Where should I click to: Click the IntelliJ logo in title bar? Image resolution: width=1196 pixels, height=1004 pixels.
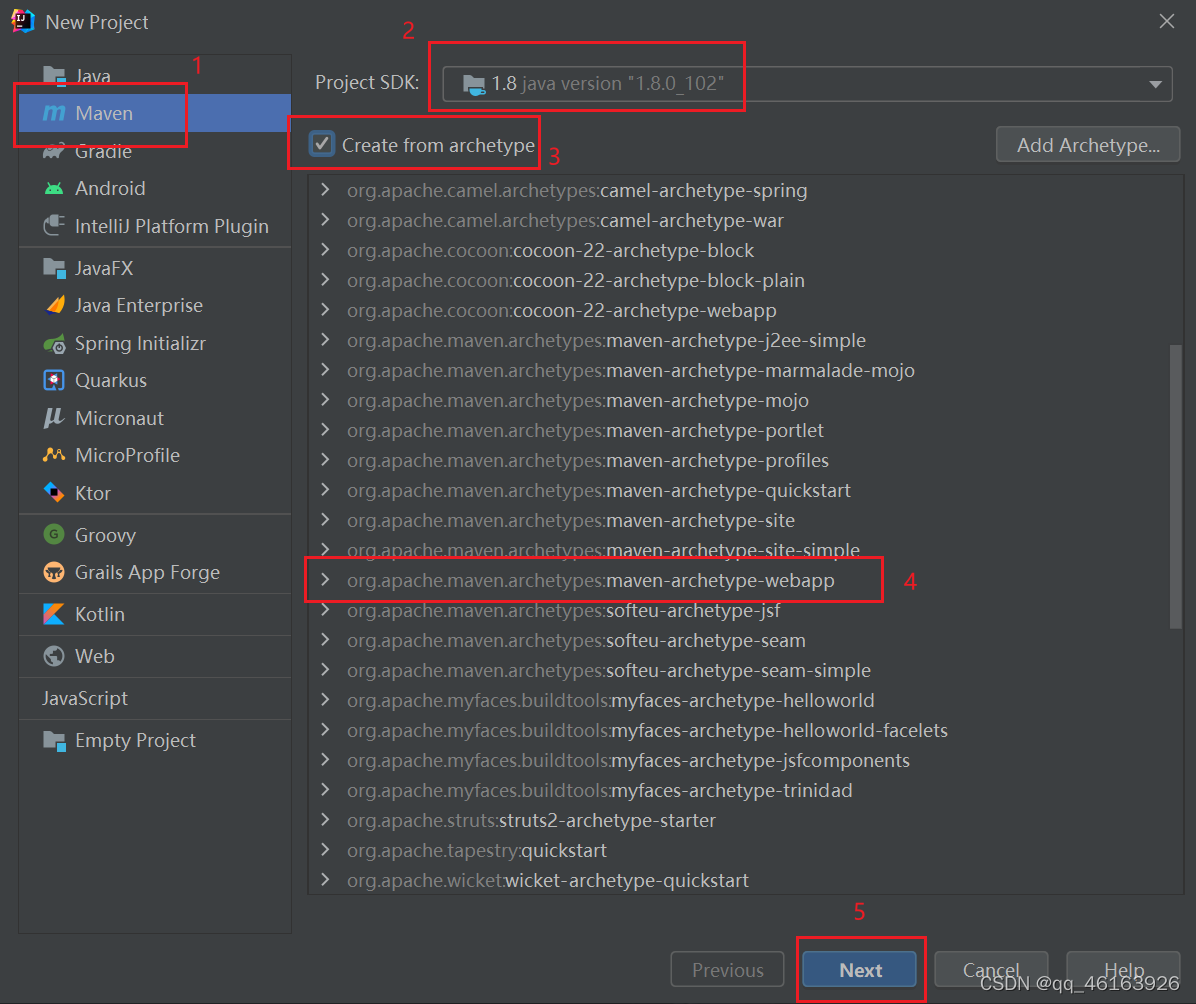[x=23, y=21]
